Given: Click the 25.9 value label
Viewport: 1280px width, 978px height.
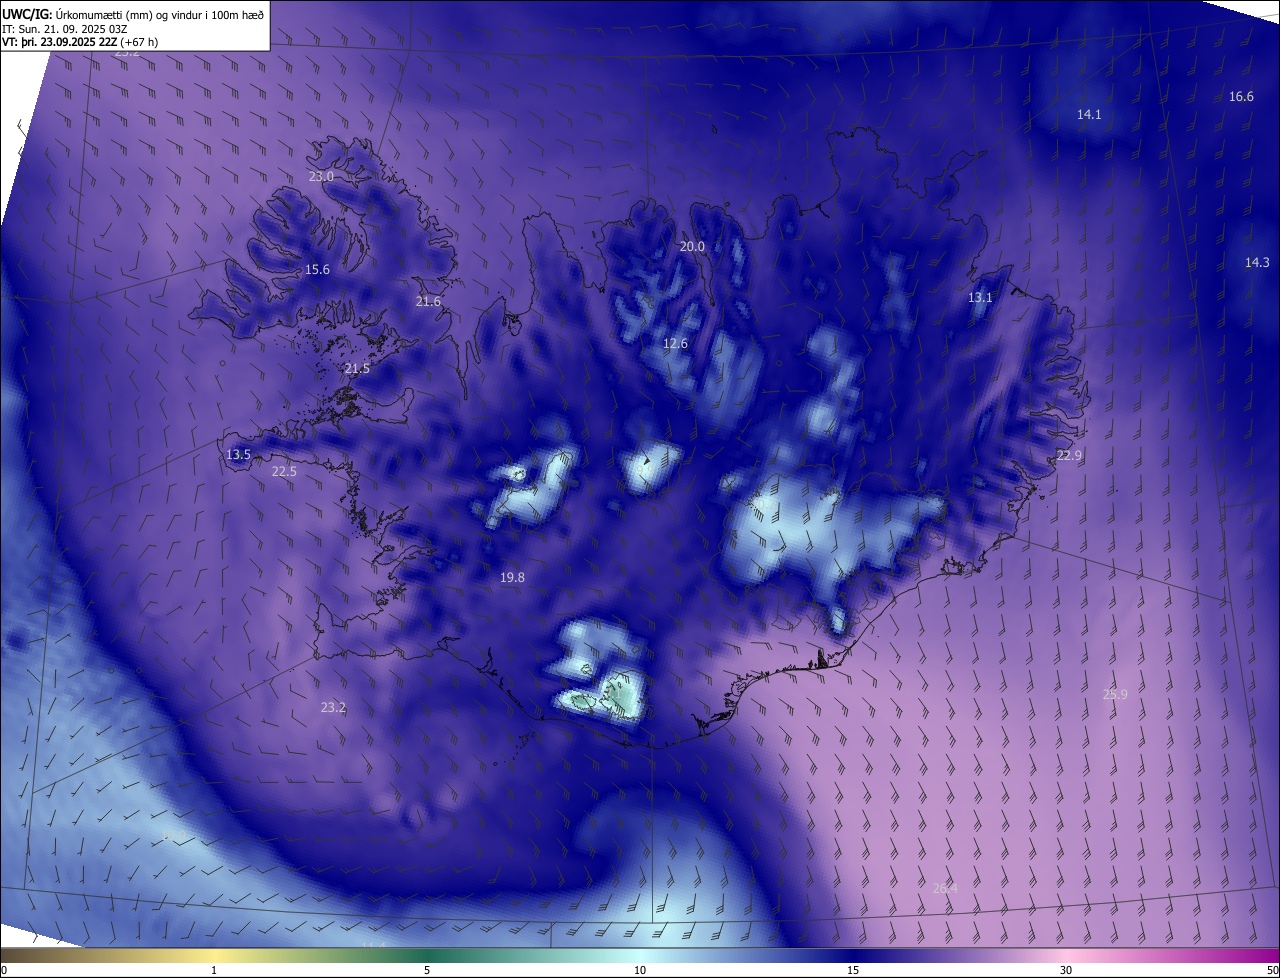Looking at the screenshot, I should click(x=1115, y=694).
